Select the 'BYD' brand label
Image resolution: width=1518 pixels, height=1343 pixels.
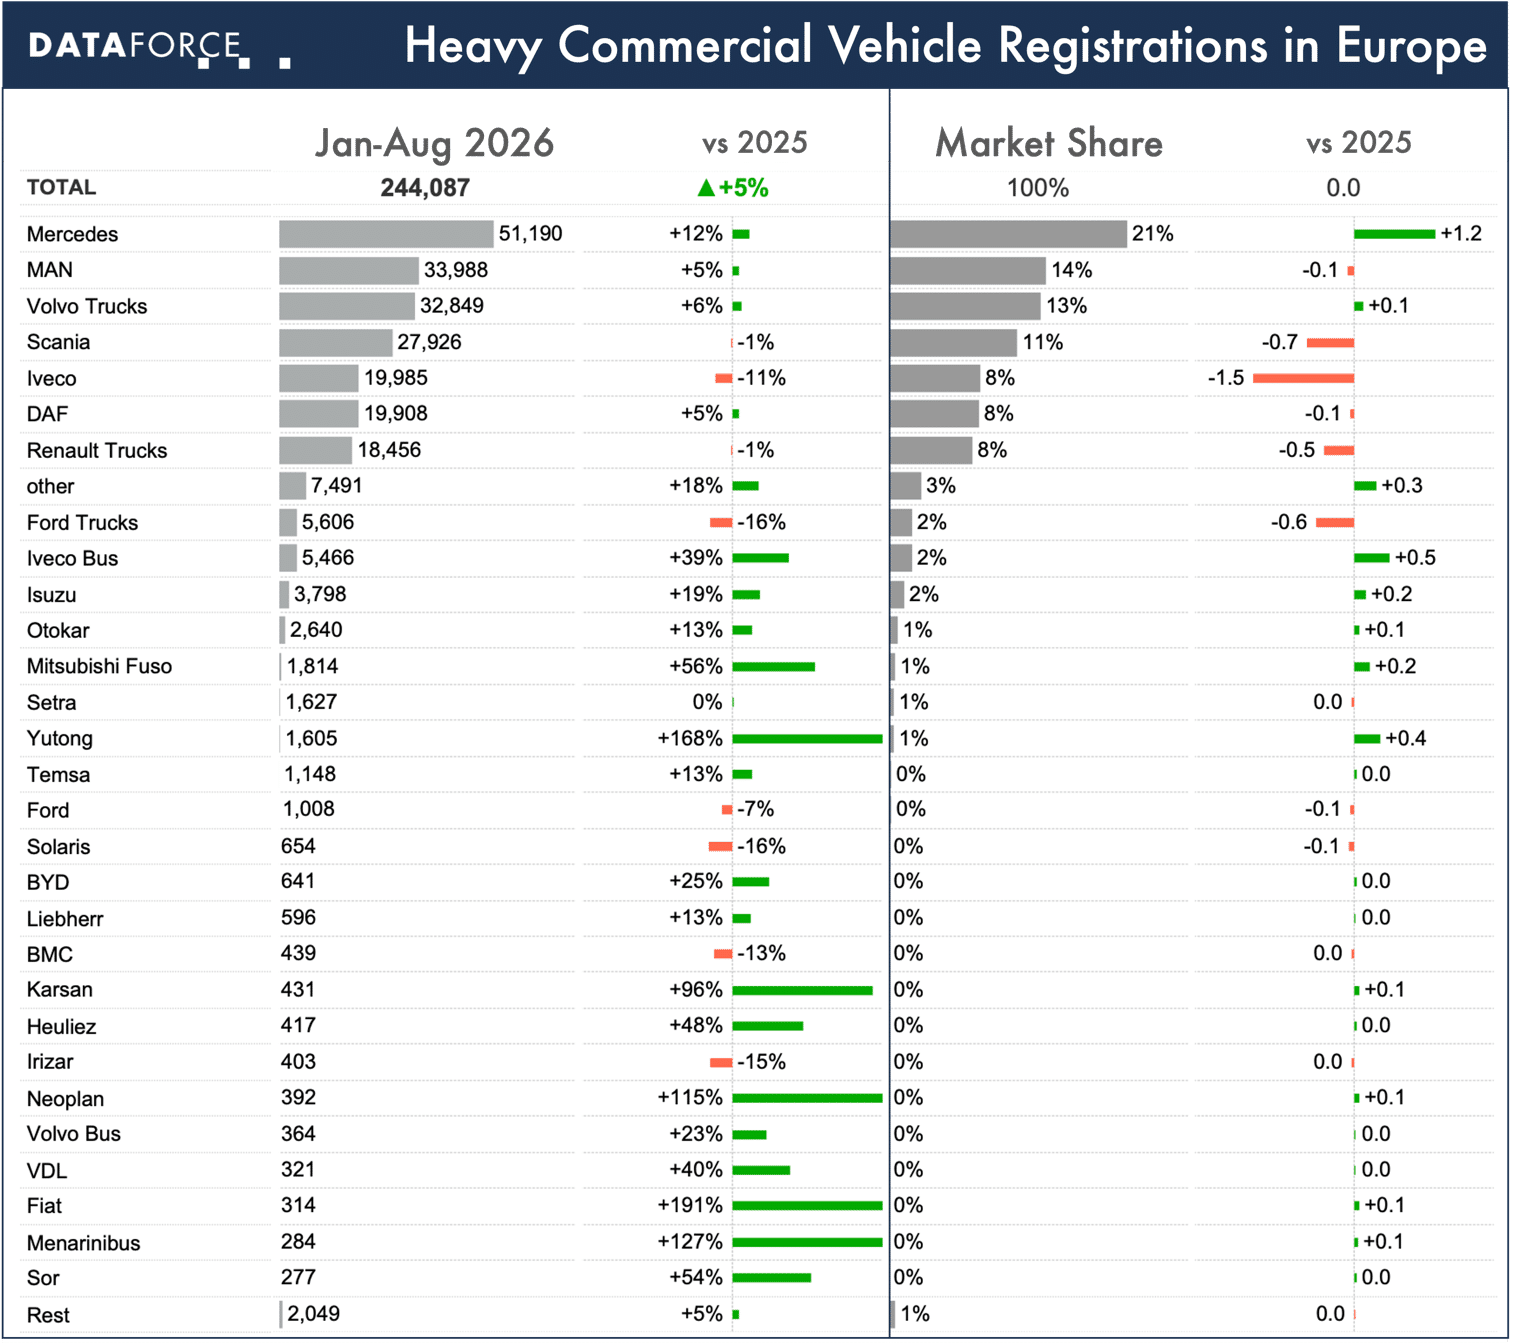pos(48,883)
